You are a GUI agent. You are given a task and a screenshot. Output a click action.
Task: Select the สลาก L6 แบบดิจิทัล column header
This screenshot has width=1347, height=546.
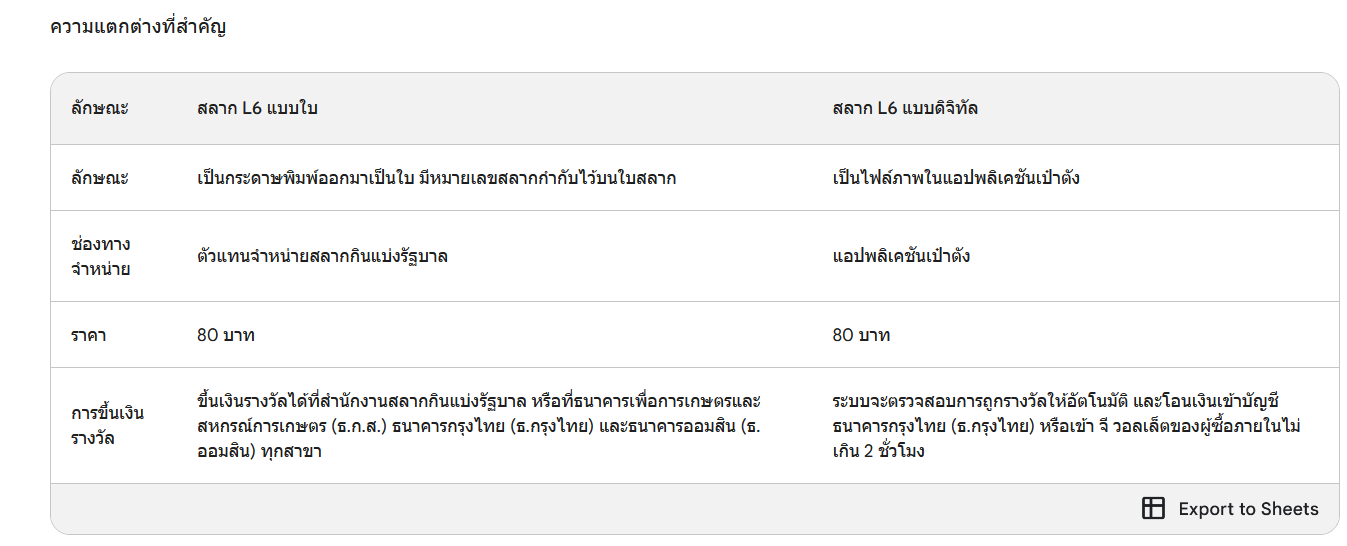905,108
